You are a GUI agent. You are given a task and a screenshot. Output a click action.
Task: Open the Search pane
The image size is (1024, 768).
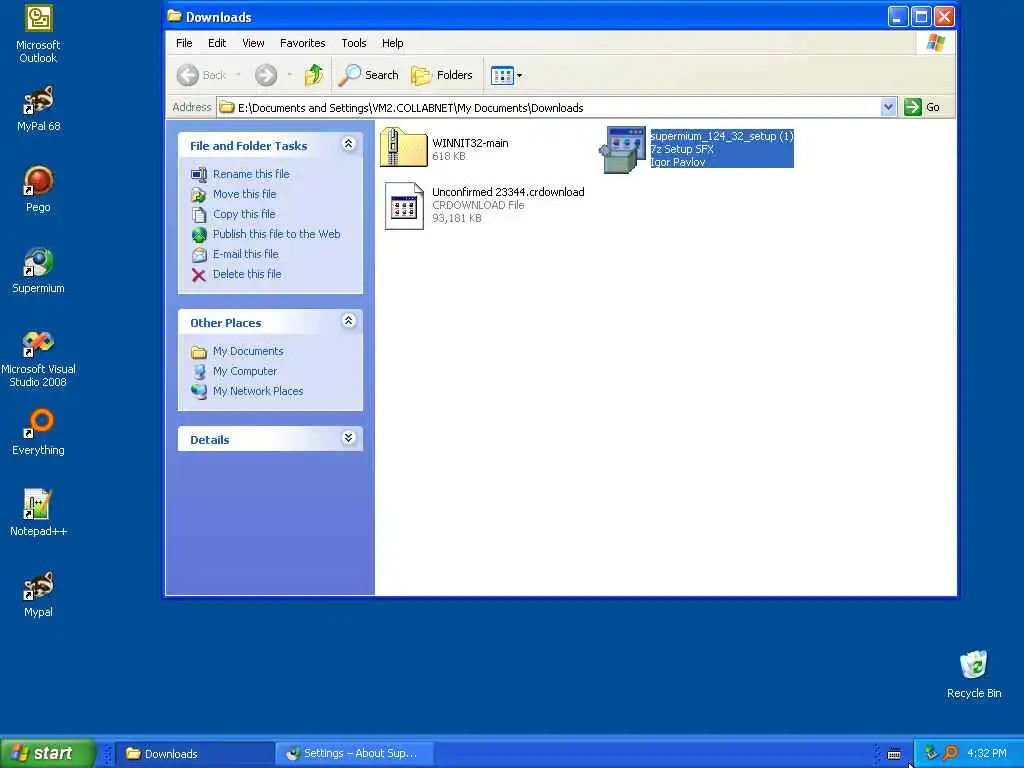(x=368, y=75)
